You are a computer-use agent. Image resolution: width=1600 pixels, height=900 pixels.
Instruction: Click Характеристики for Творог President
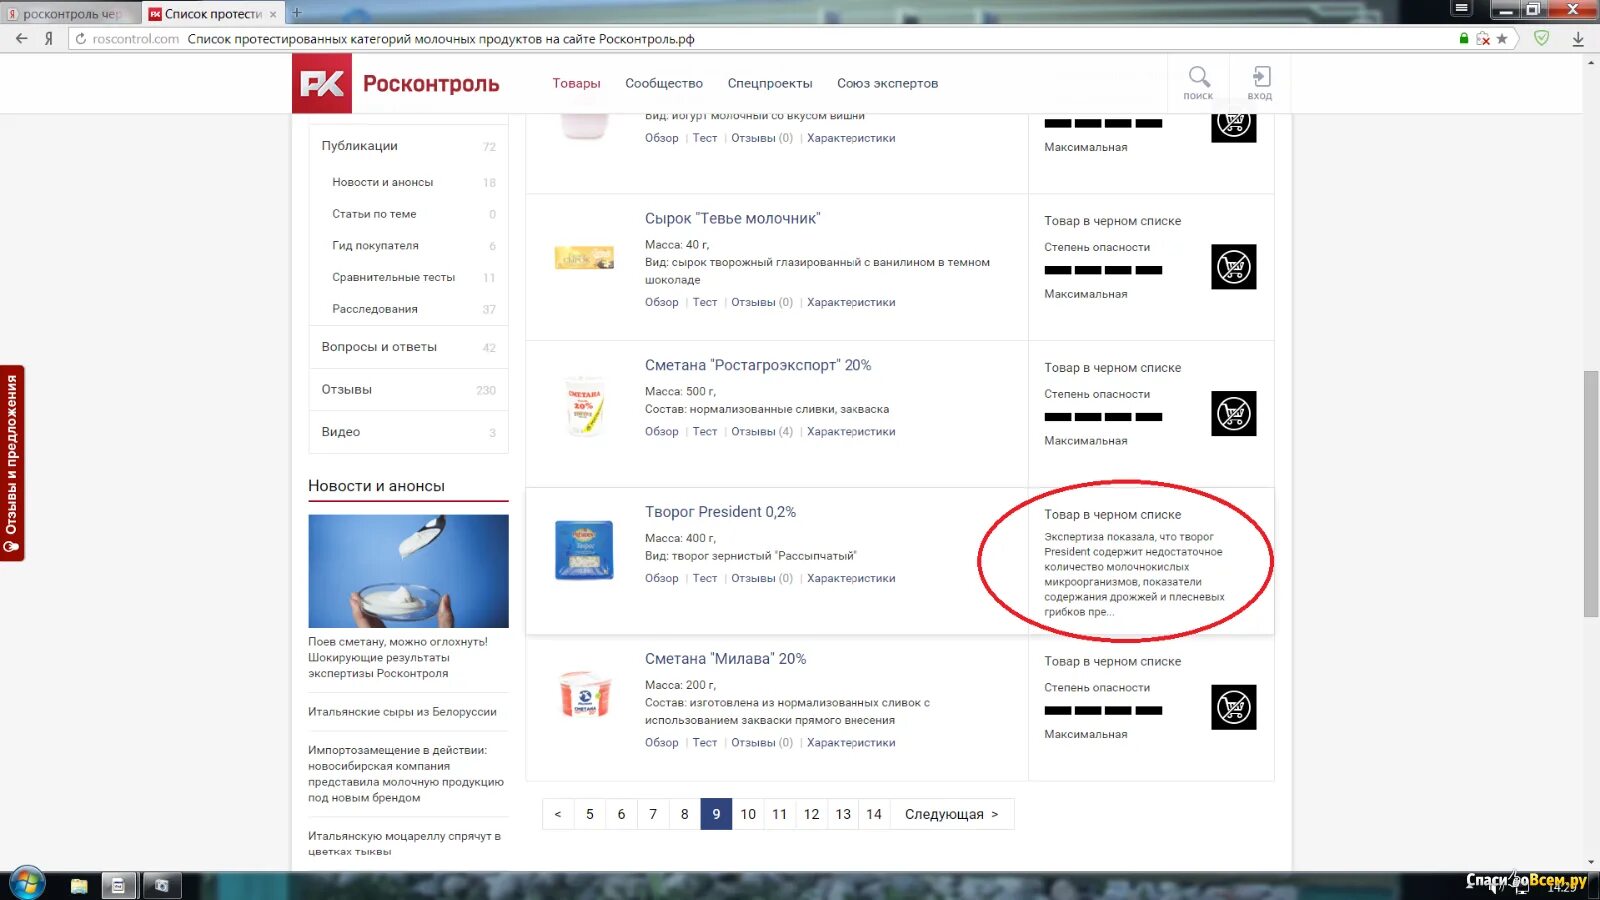click(x=851, y=579)
